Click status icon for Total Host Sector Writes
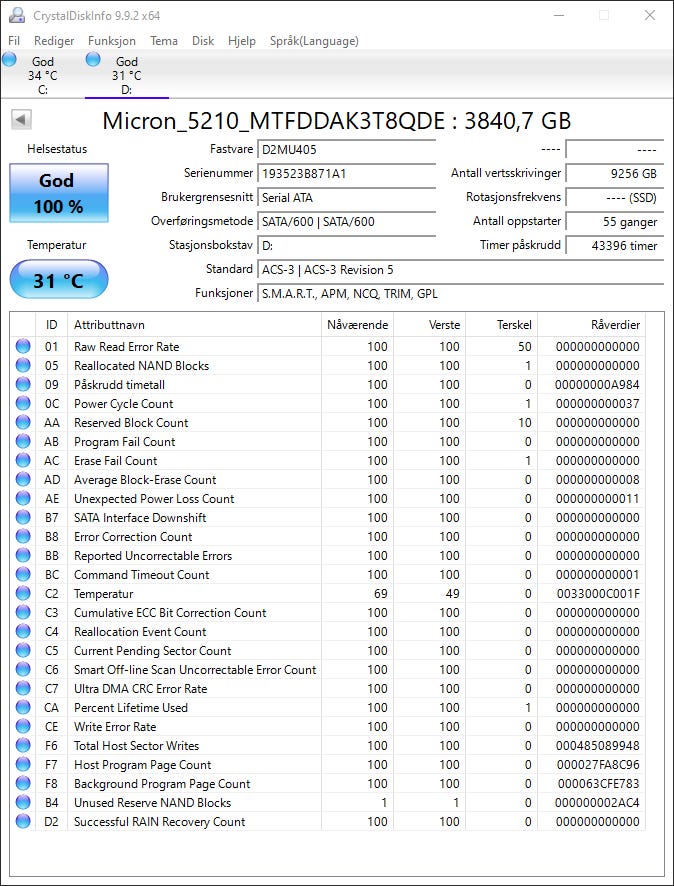 point(23,745)
